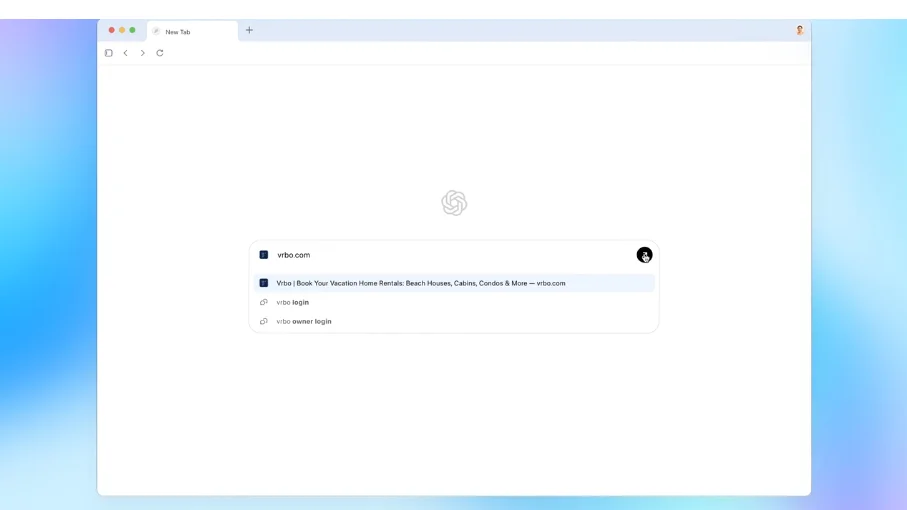
Task: Go back using the back arrow
Action: coord(126,53)
